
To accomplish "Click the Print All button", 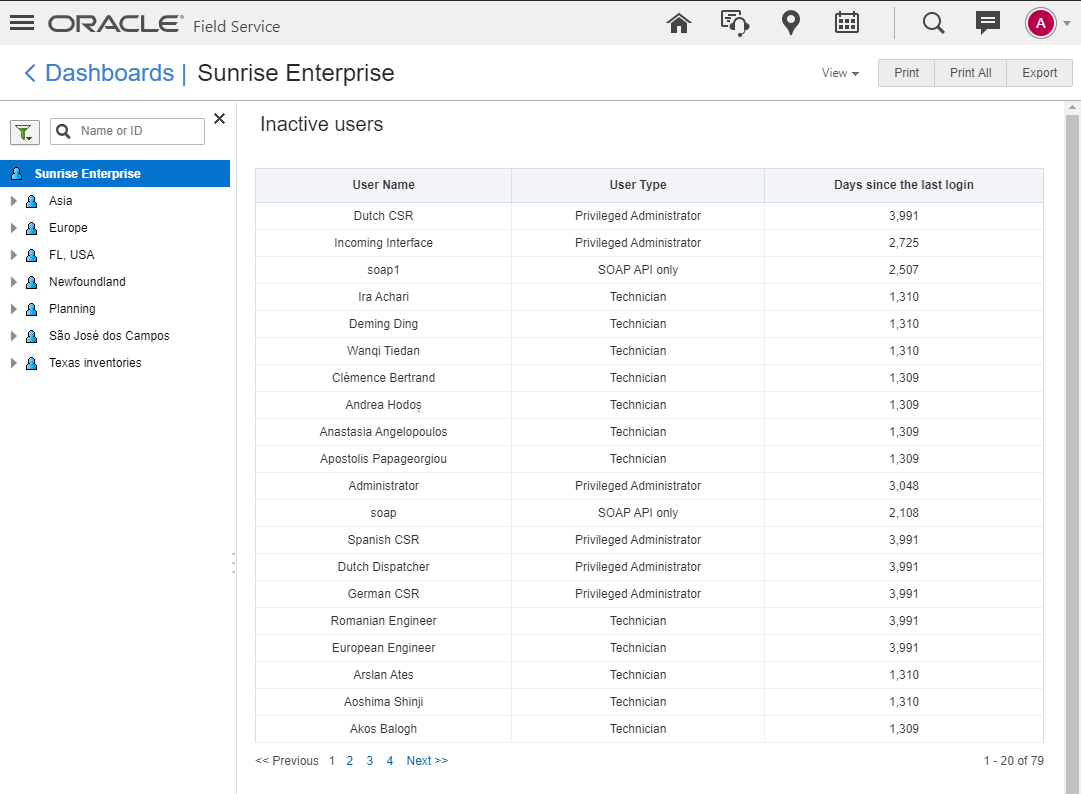I will 970,73.
